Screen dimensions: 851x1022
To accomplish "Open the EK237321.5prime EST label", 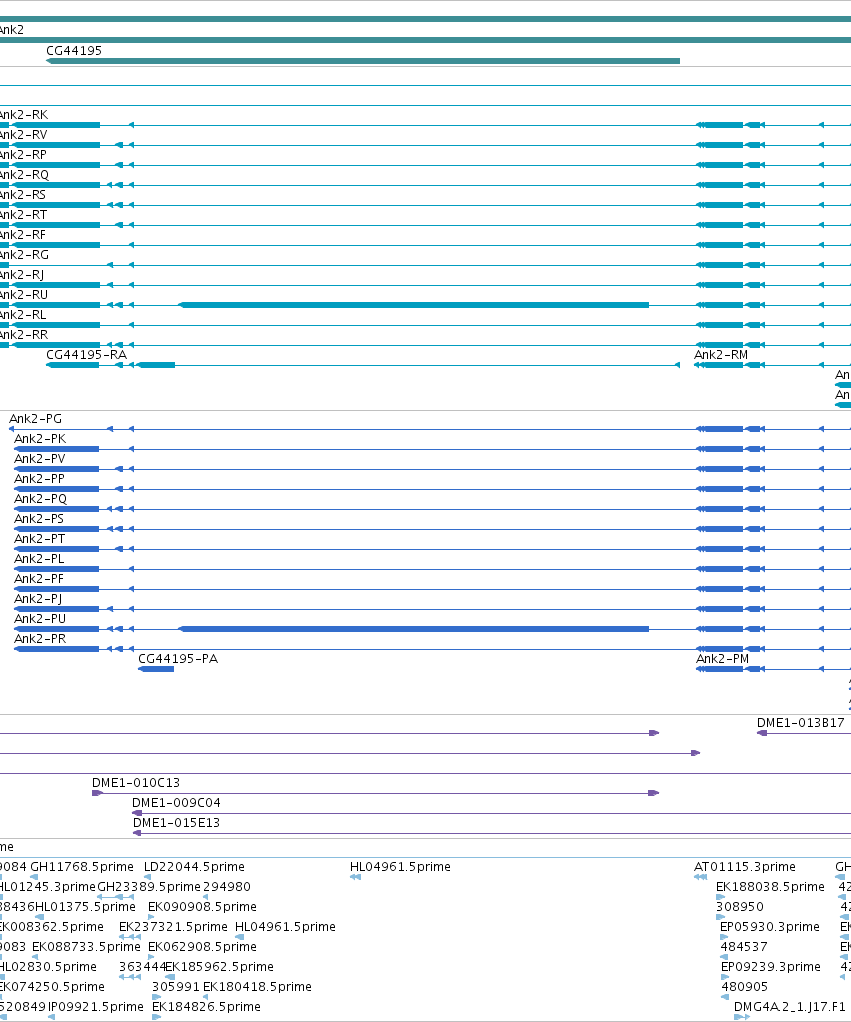I will [x=173, y=927].
